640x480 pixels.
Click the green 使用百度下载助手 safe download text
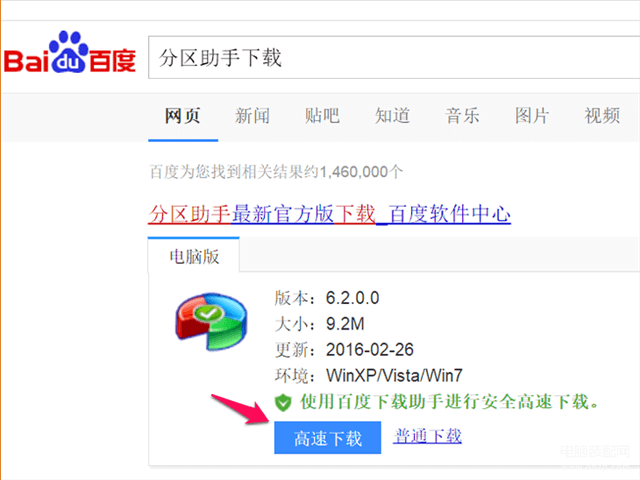click(449, 402)
